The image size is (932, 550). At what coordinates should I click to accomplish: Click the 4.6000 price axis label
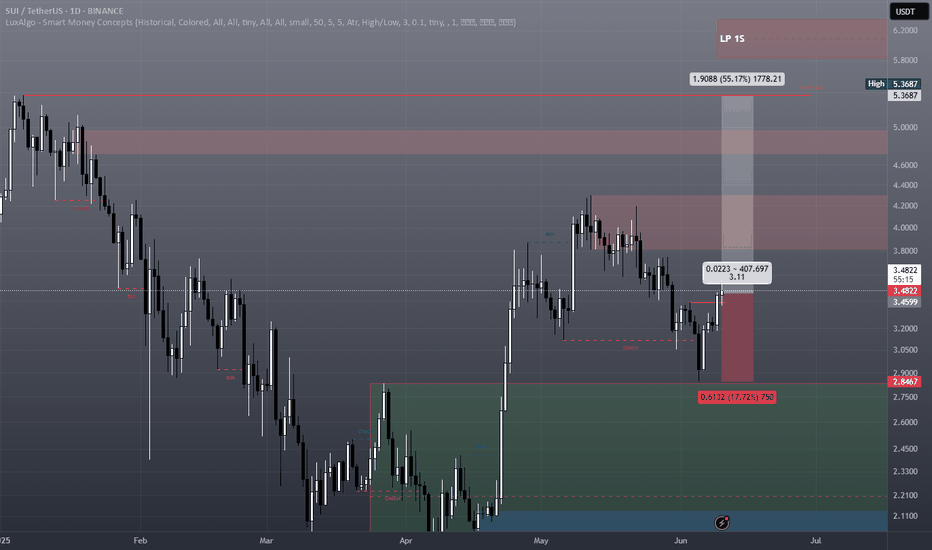905,165
